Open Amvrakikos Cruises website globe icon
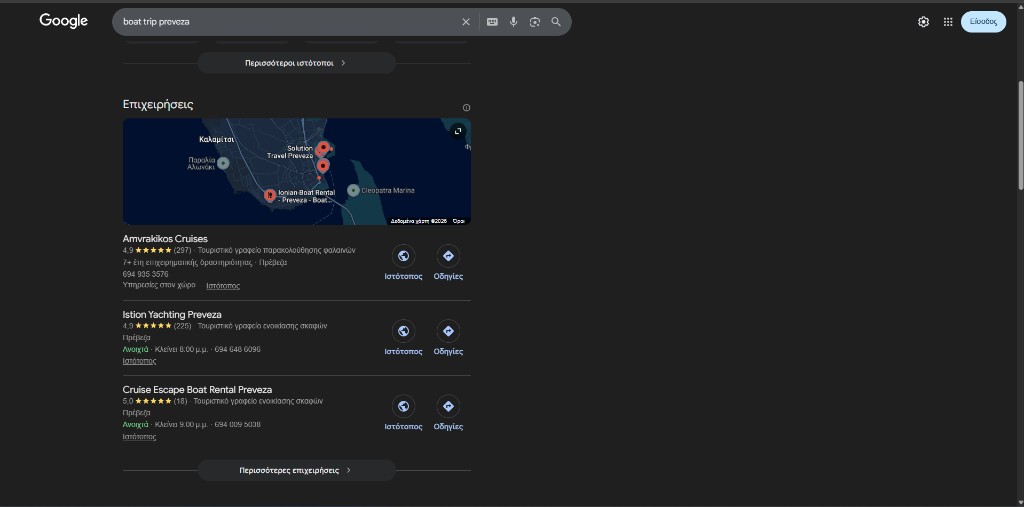Image resolution: width=1024 pixels, height=507 pixels. (403, 256)
